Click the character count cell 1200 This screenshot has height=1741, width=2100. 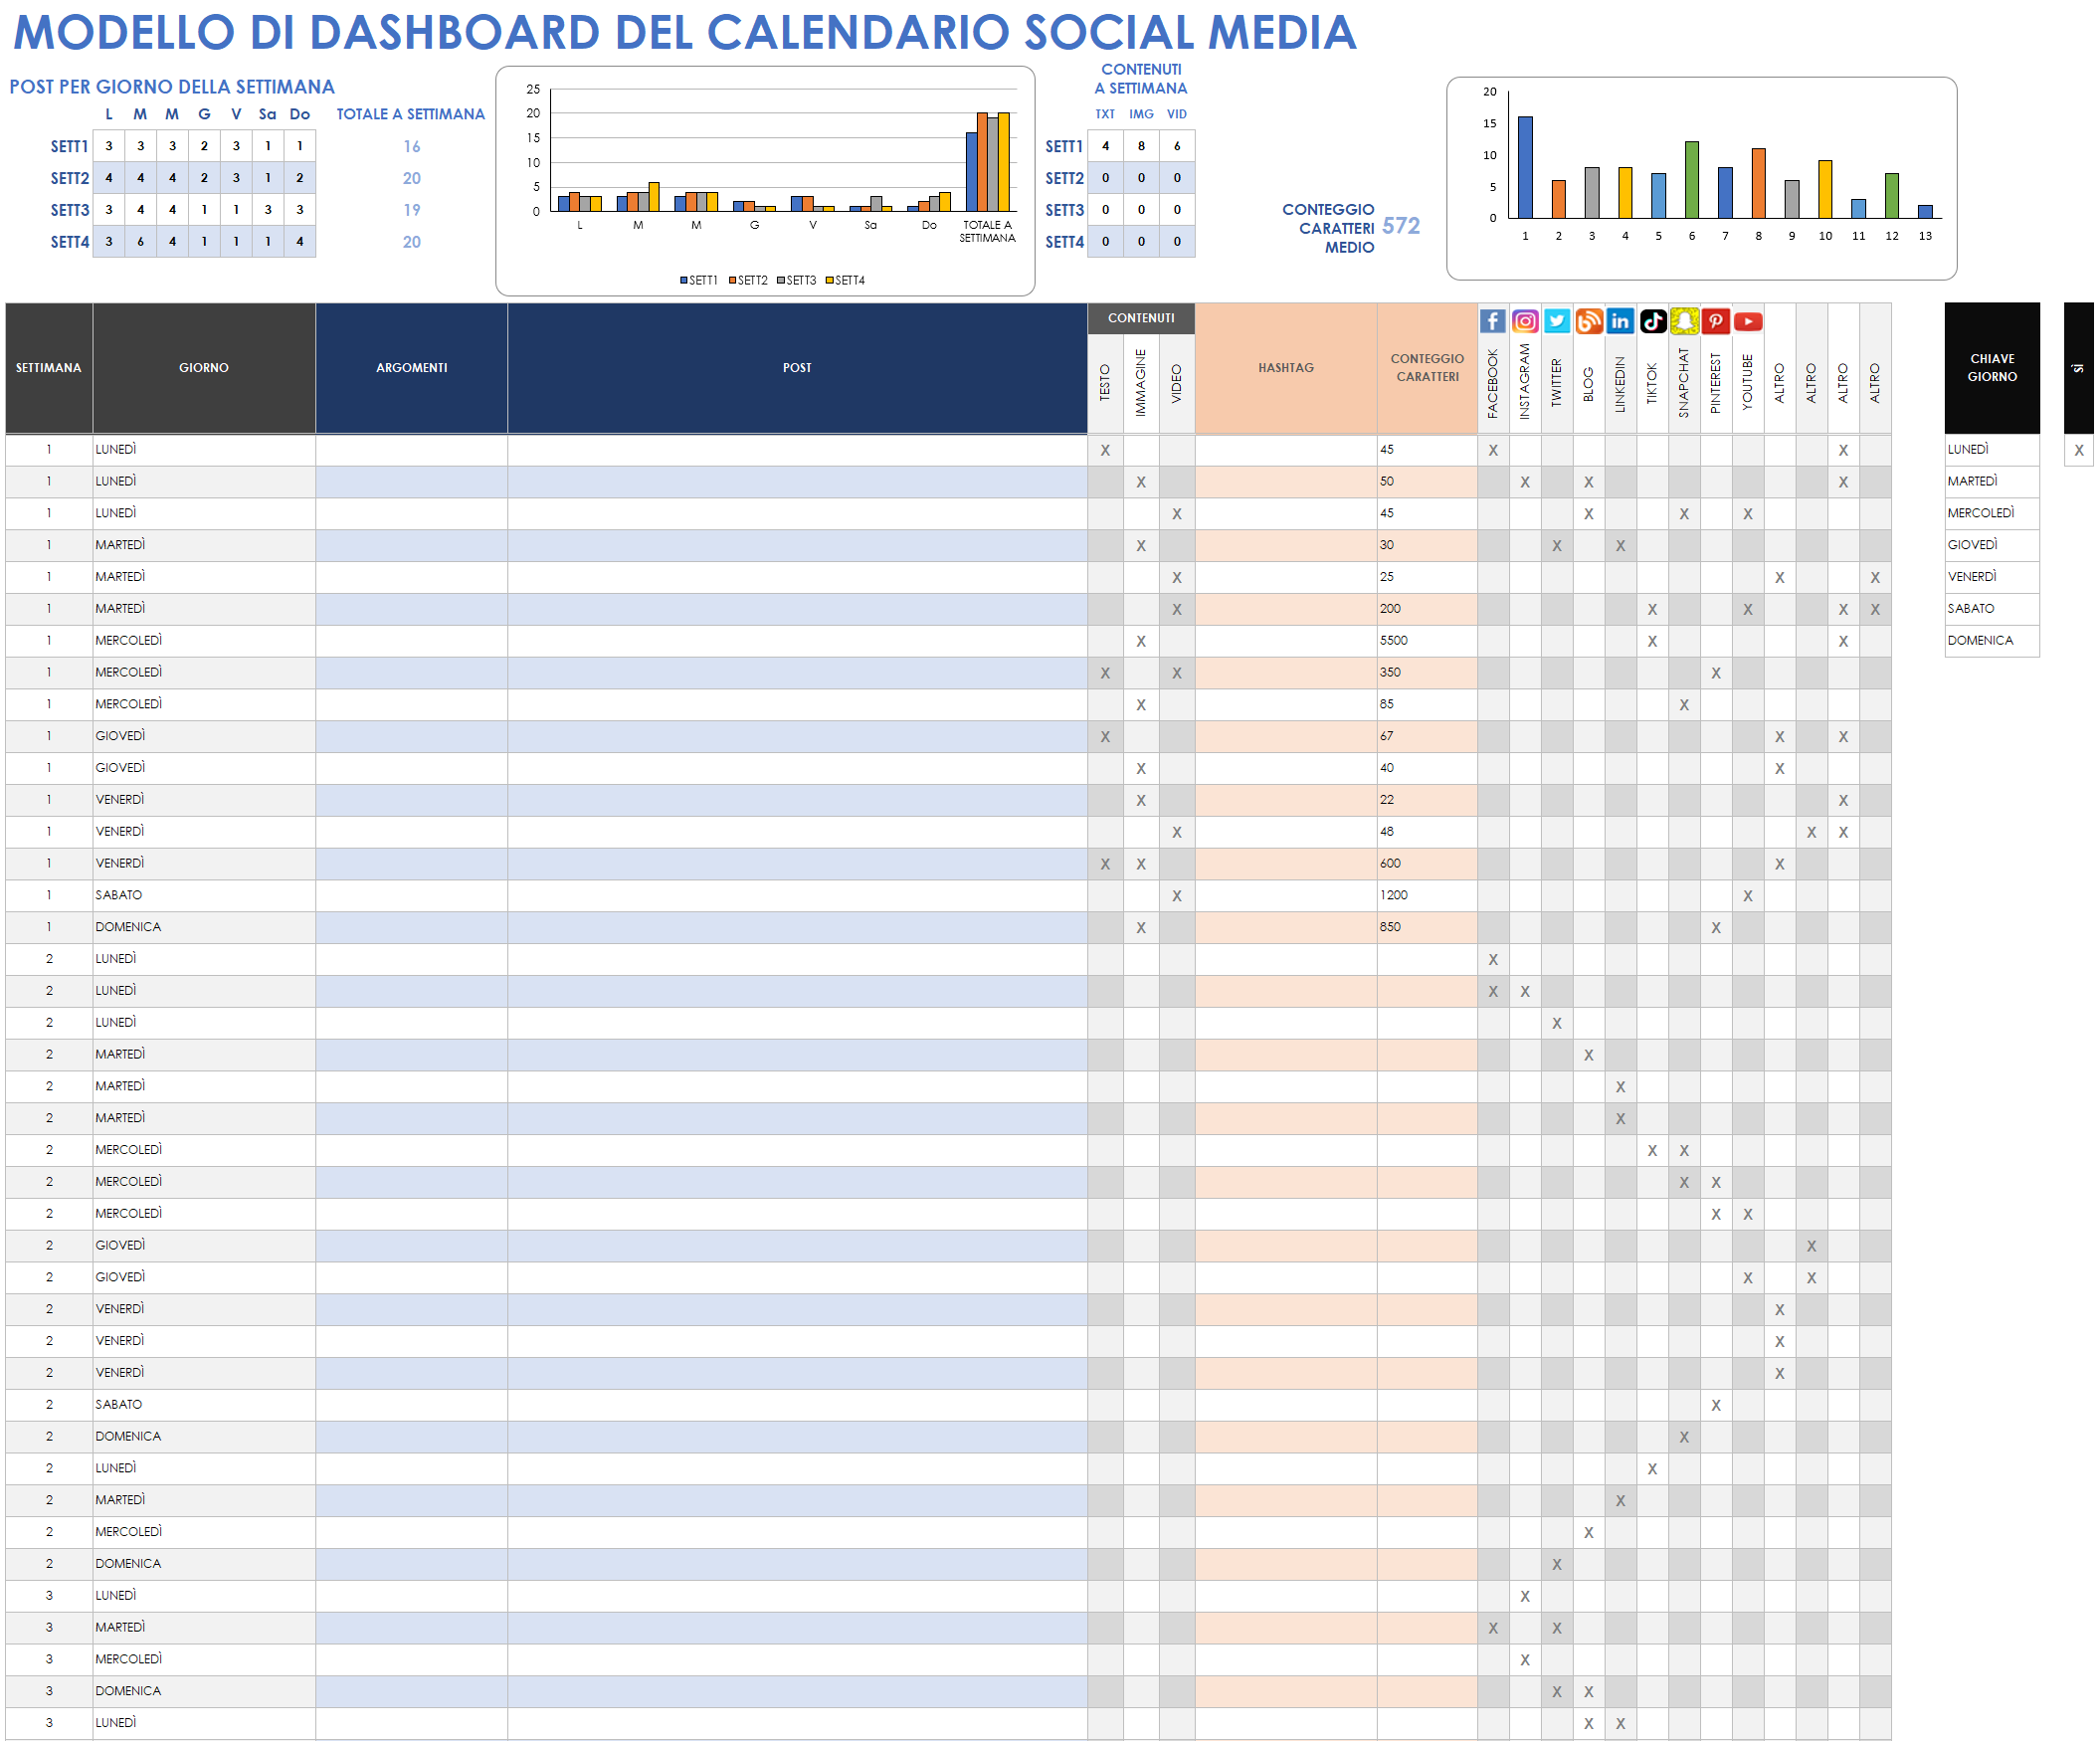(1427, 896)
